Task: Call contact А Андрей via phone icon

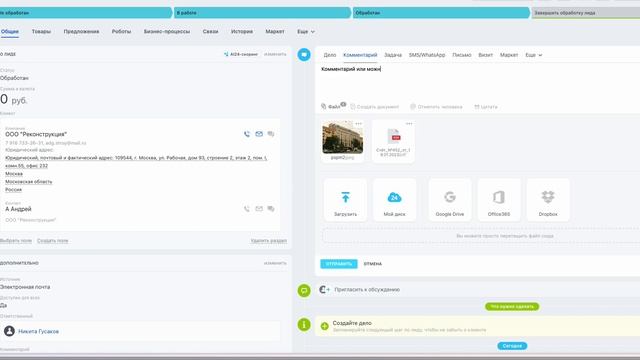Action: pos(247,209)
